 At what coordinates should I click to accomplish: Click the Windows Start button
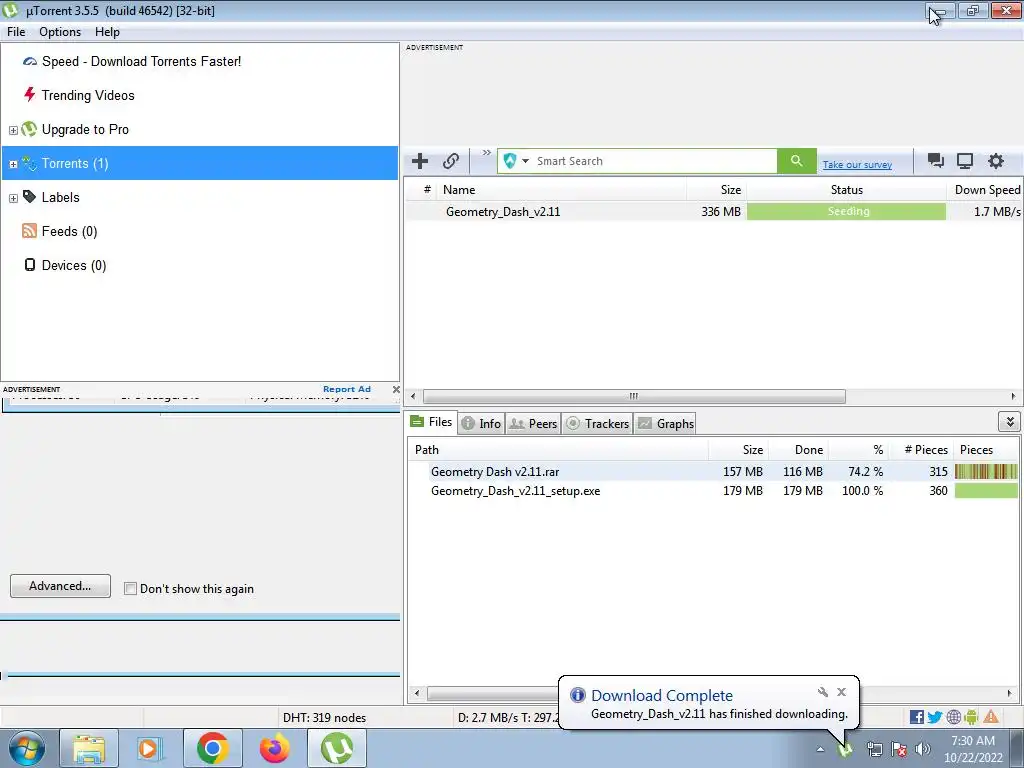click(x=26, y=748)
